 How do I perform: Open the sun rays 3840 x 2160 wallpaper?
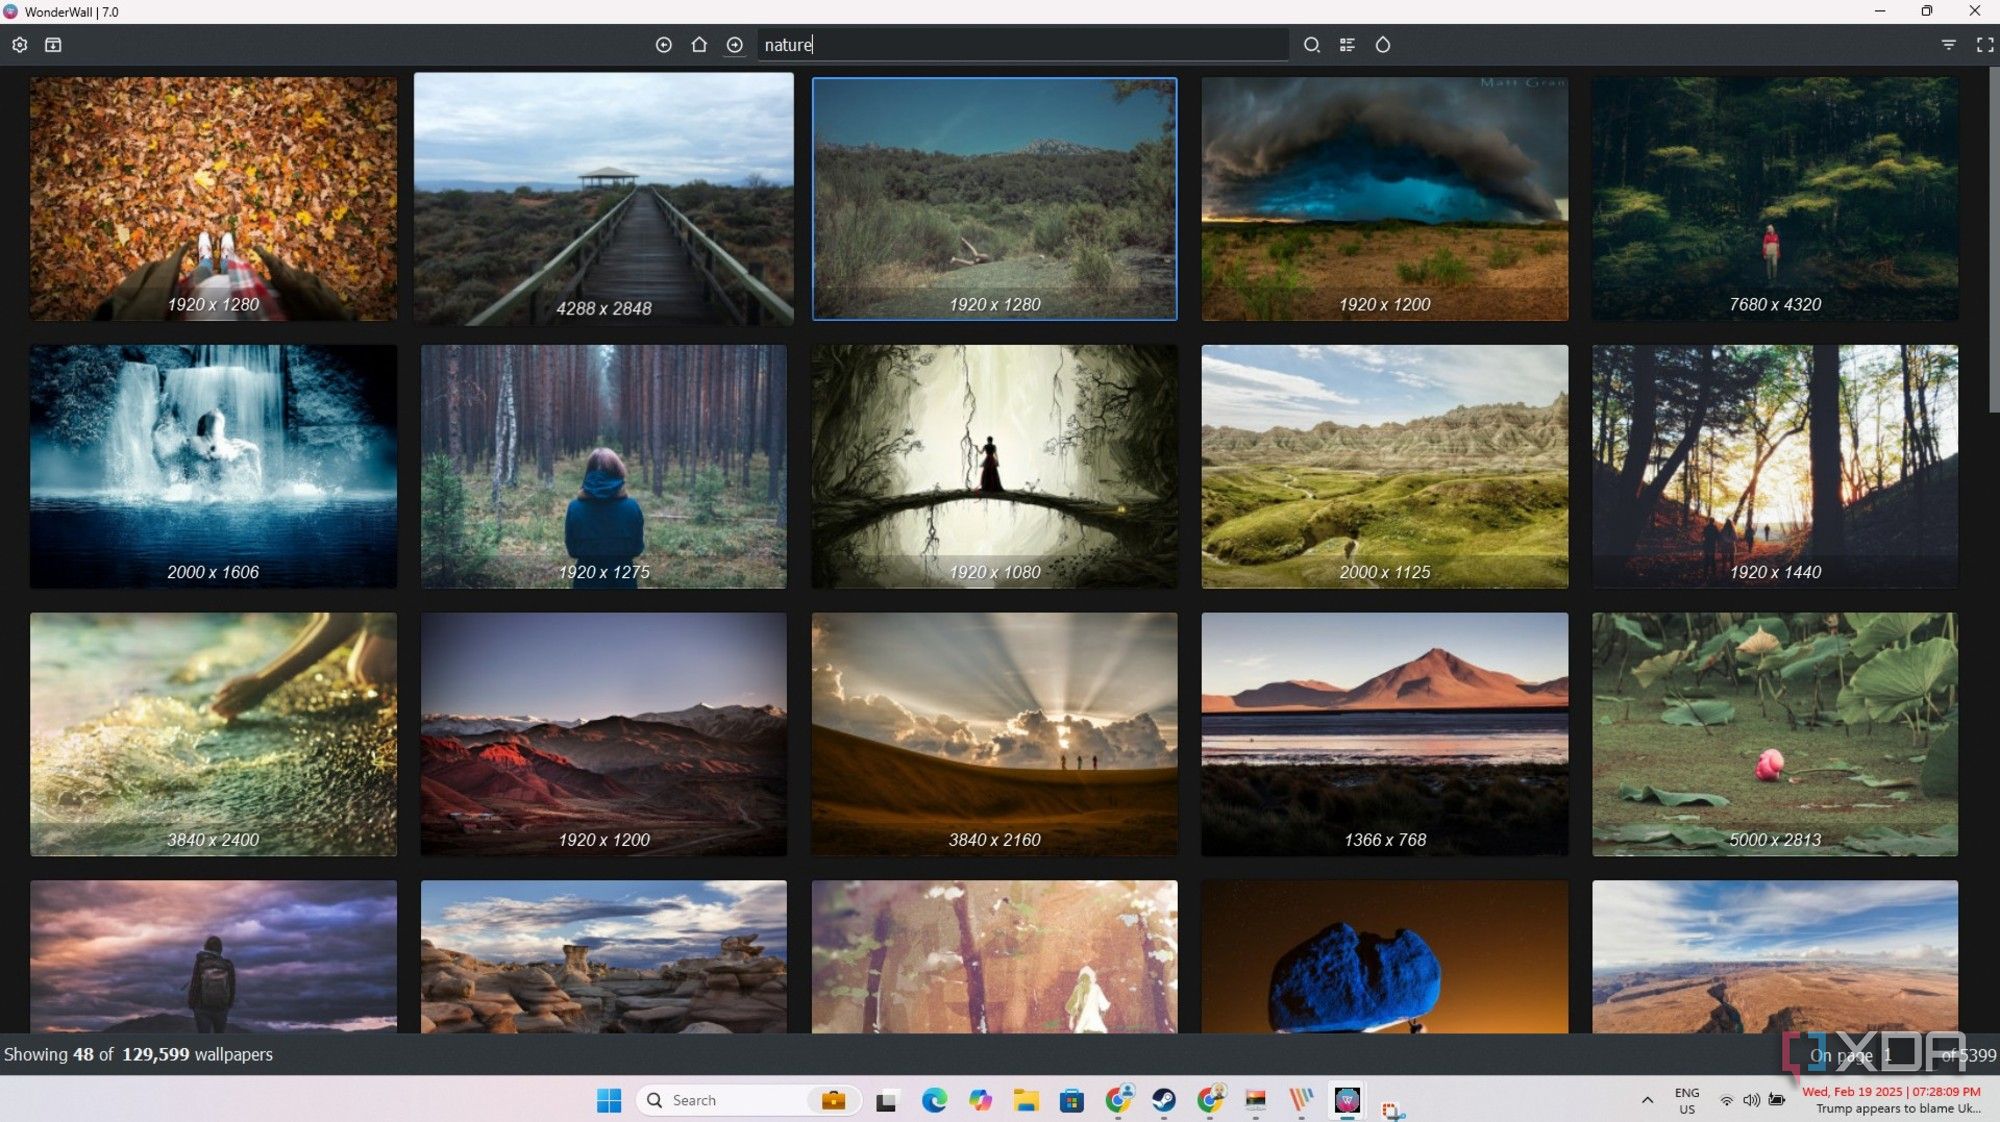pyautogui.click(x=994, y=735)
